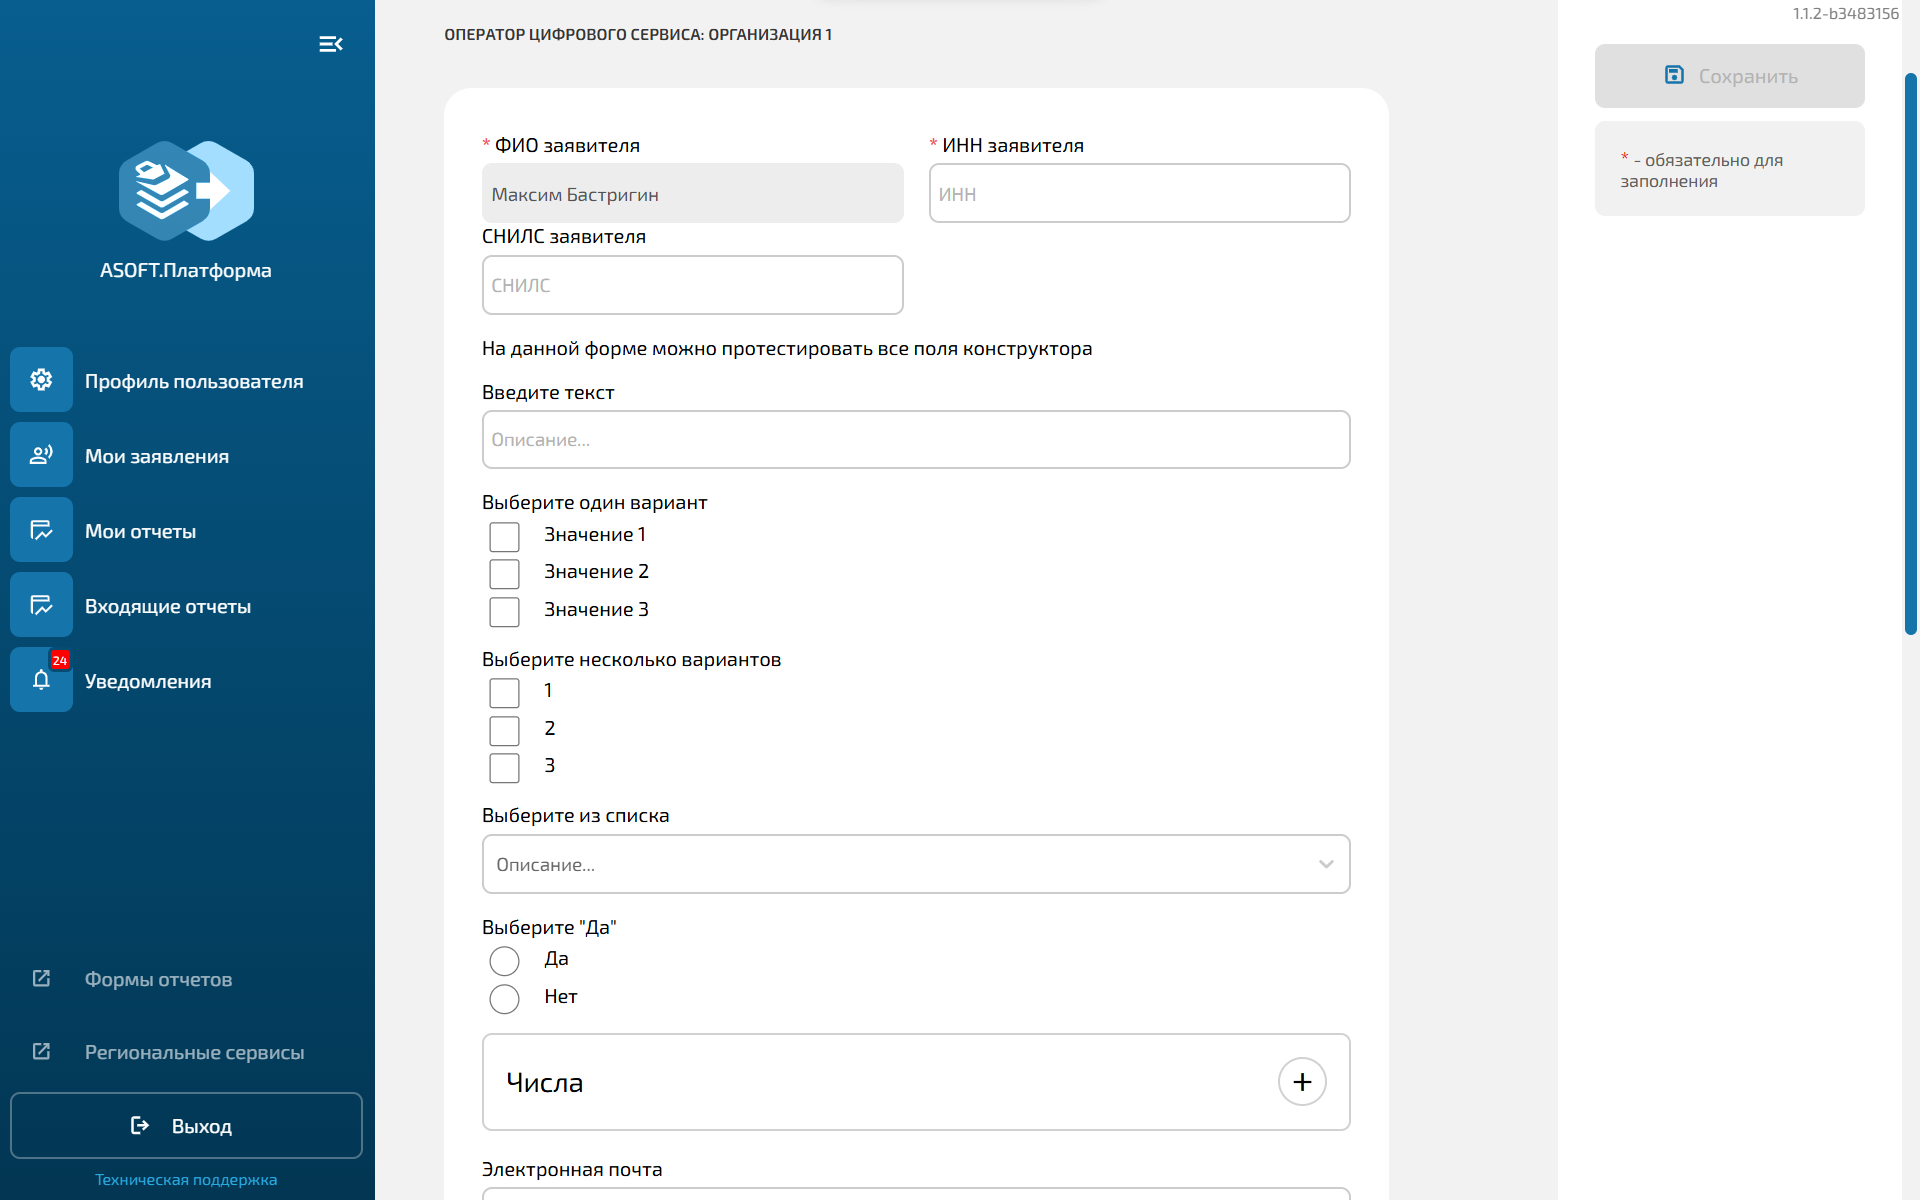
Task: Click the ИНН заявителя input field
Action: [x=1139, y=194]
